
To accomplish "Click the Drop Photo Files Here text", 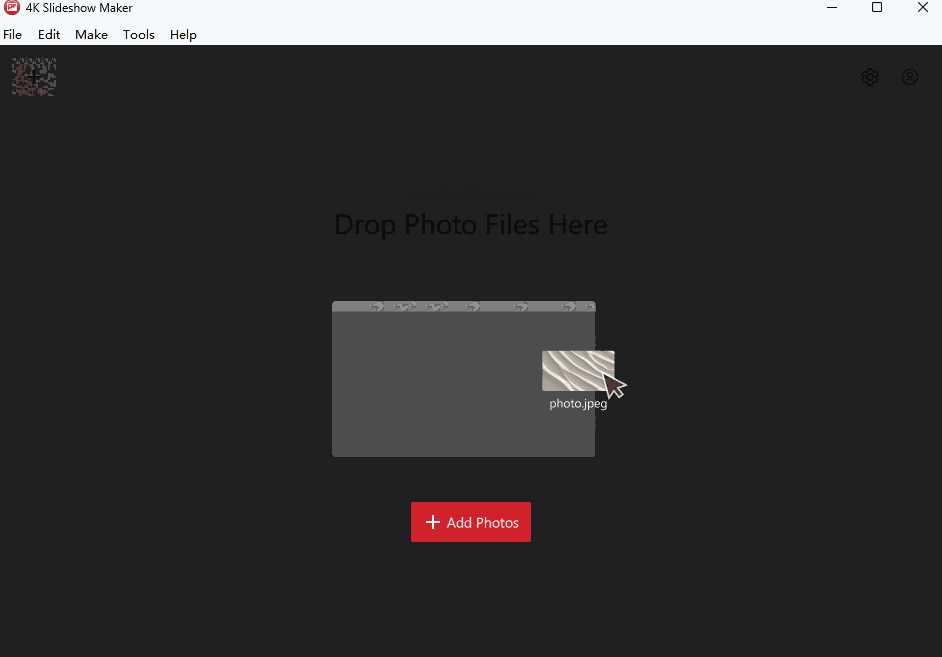I will click(470, 224).
